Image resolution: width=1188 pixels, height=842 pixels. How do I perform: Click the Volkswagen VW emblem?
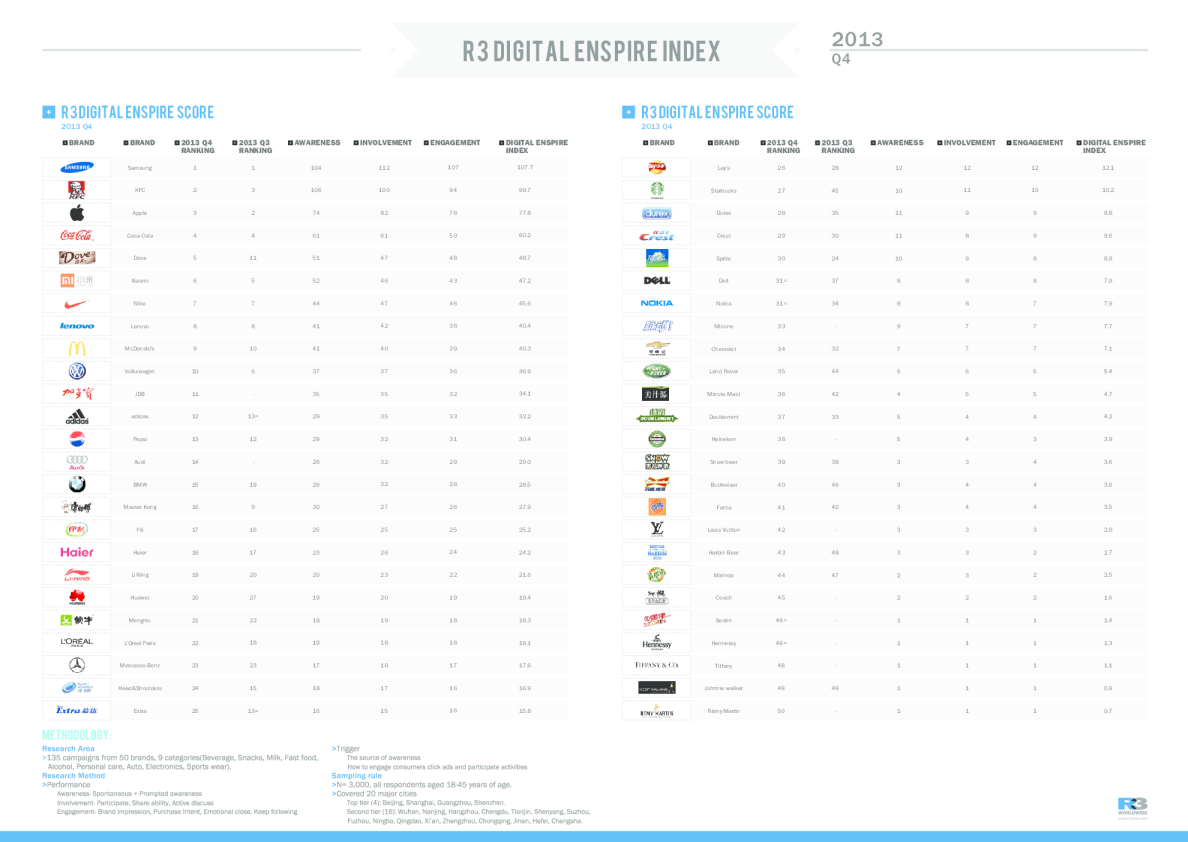pos(77,371)
